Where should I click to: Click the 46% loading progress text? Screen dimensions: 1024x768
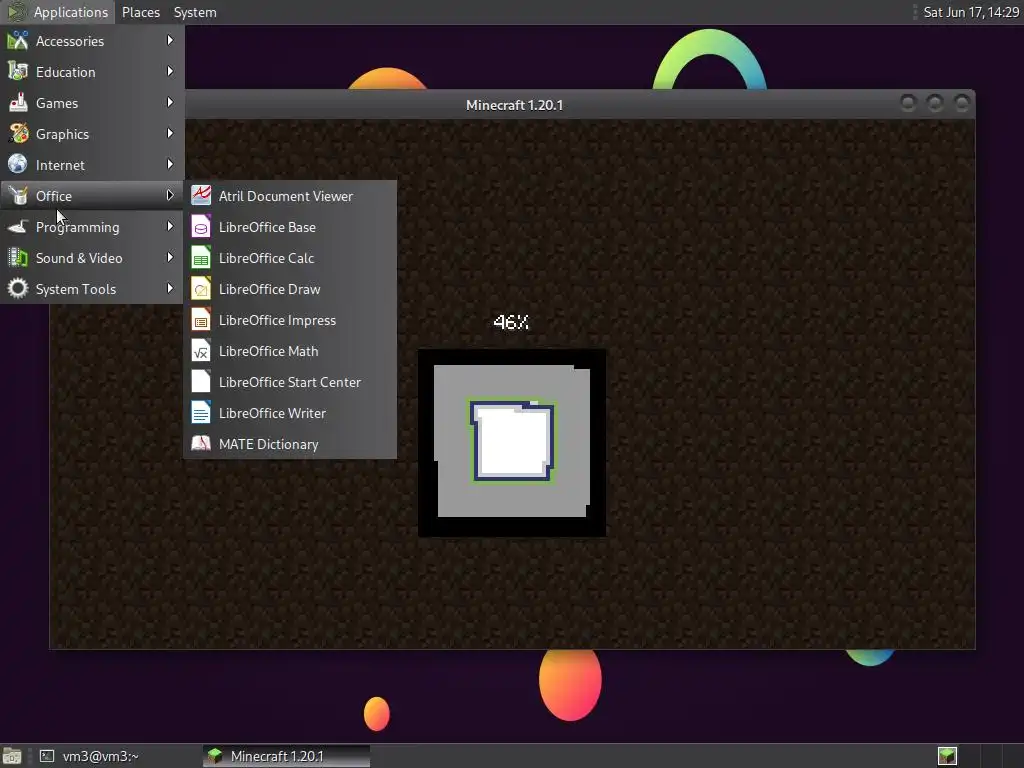511,322
